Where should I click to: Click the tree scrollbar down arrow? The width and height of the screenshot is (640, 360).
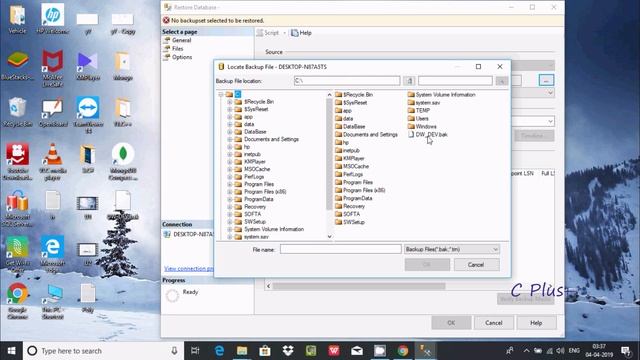(x=329, y=236)
